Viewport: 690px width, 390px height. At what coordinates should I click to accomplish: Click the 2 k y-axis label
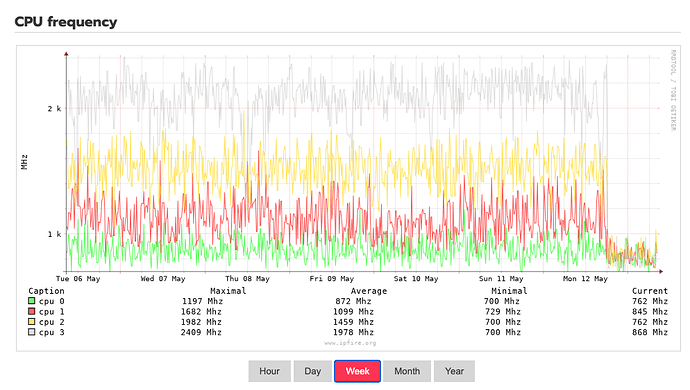pos(54,109)
